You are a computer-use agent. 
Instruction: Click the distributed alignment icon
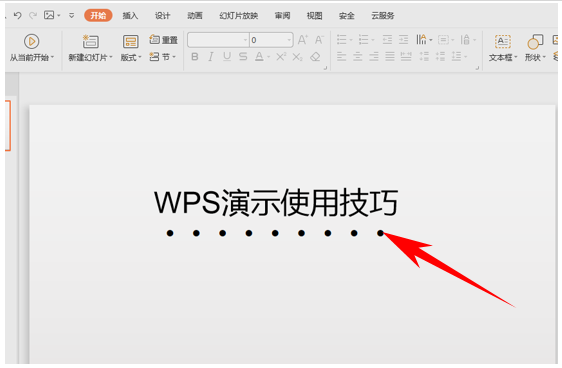(x=406, y=57)
